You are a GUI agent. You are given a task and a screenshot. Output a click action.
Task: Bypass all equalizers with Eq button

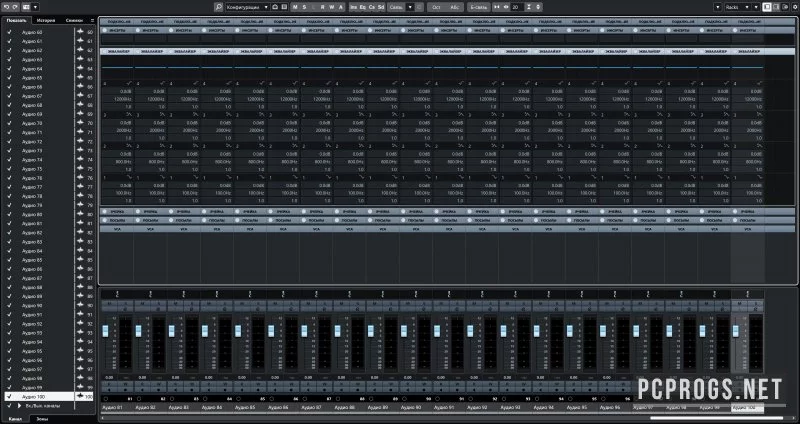point(363,7)
